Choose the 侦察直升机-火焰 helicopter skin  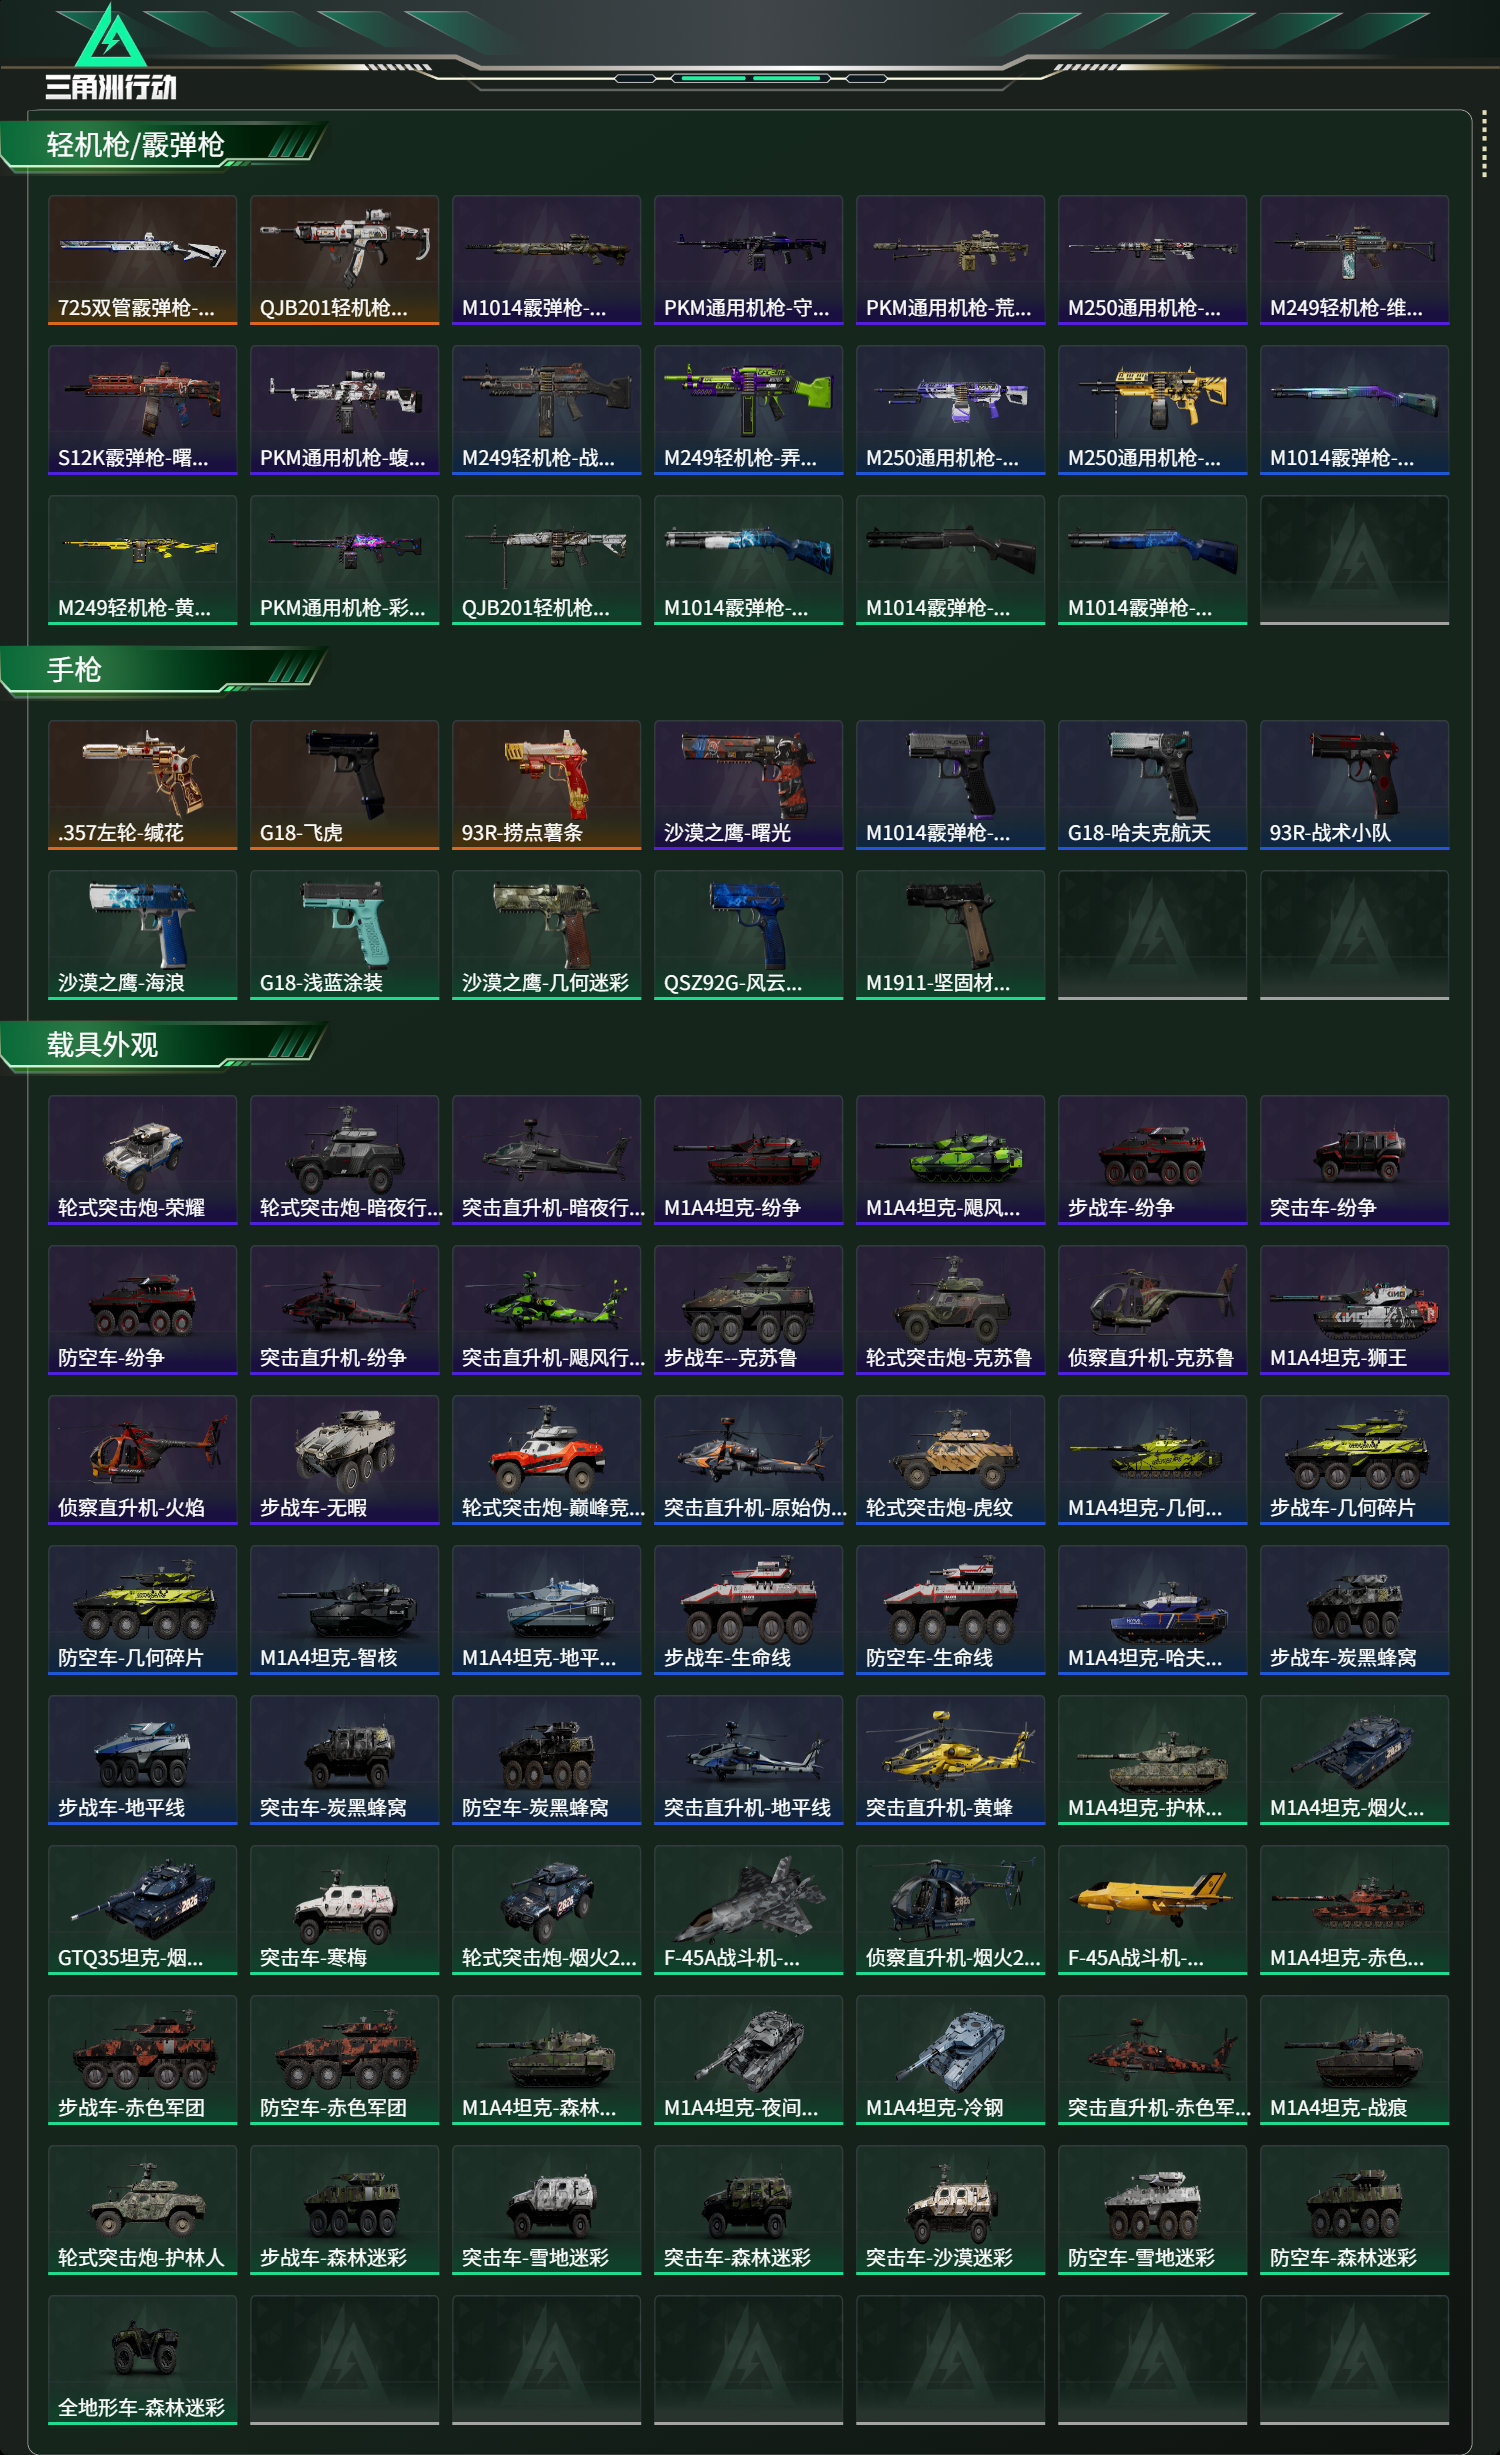(x=143, y=1460)
